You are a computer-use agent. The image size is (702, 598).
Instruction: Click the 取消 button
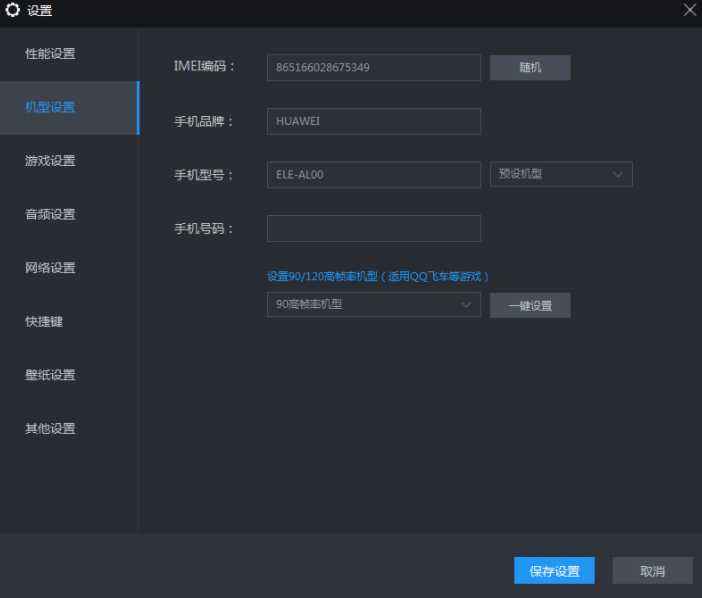pos(652,571)
